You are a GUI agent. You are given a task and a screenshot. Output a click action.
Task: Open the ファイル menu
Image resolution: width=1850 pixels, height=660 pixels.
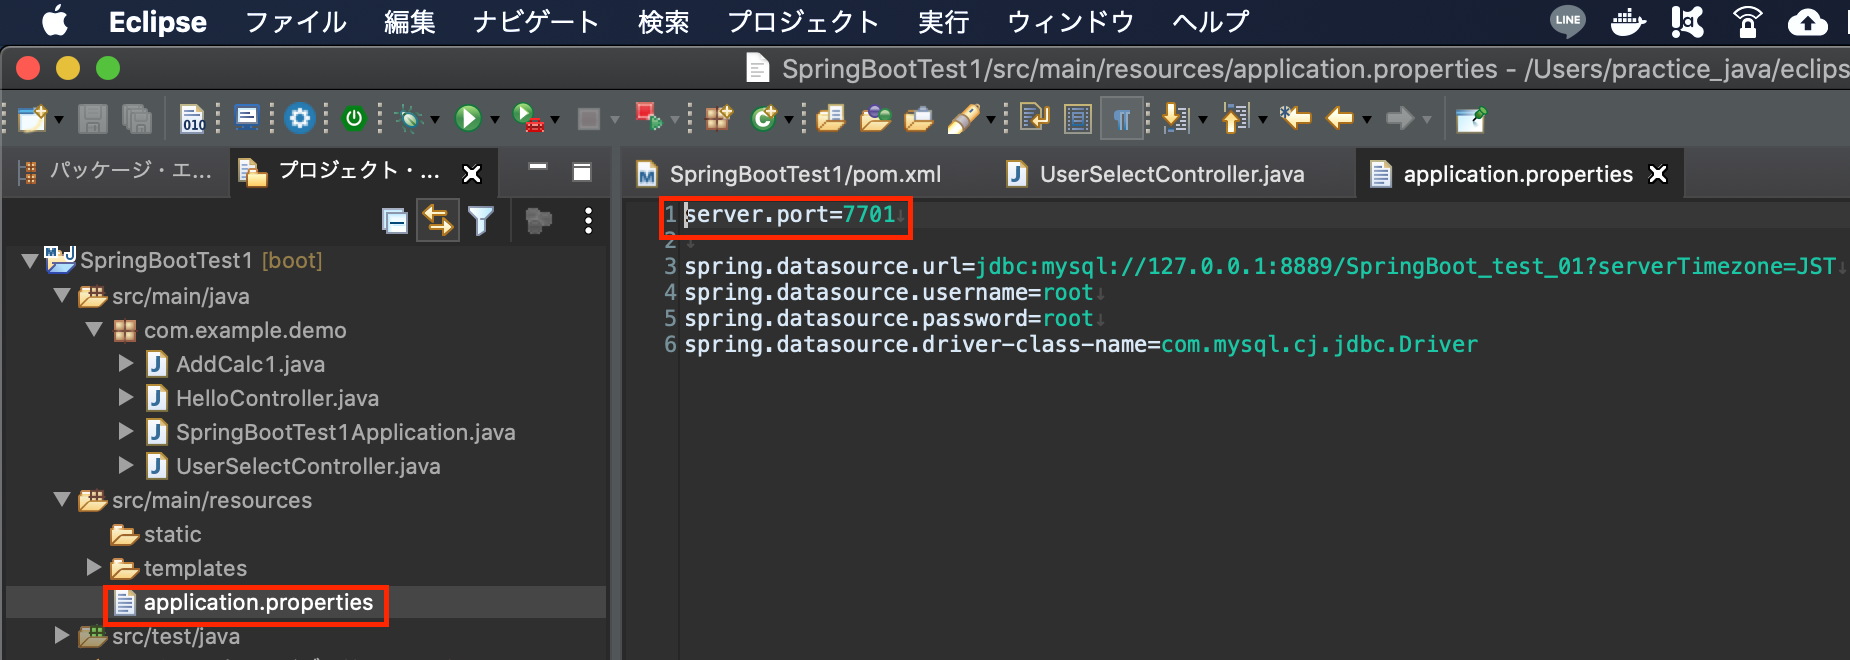point(296,22)
